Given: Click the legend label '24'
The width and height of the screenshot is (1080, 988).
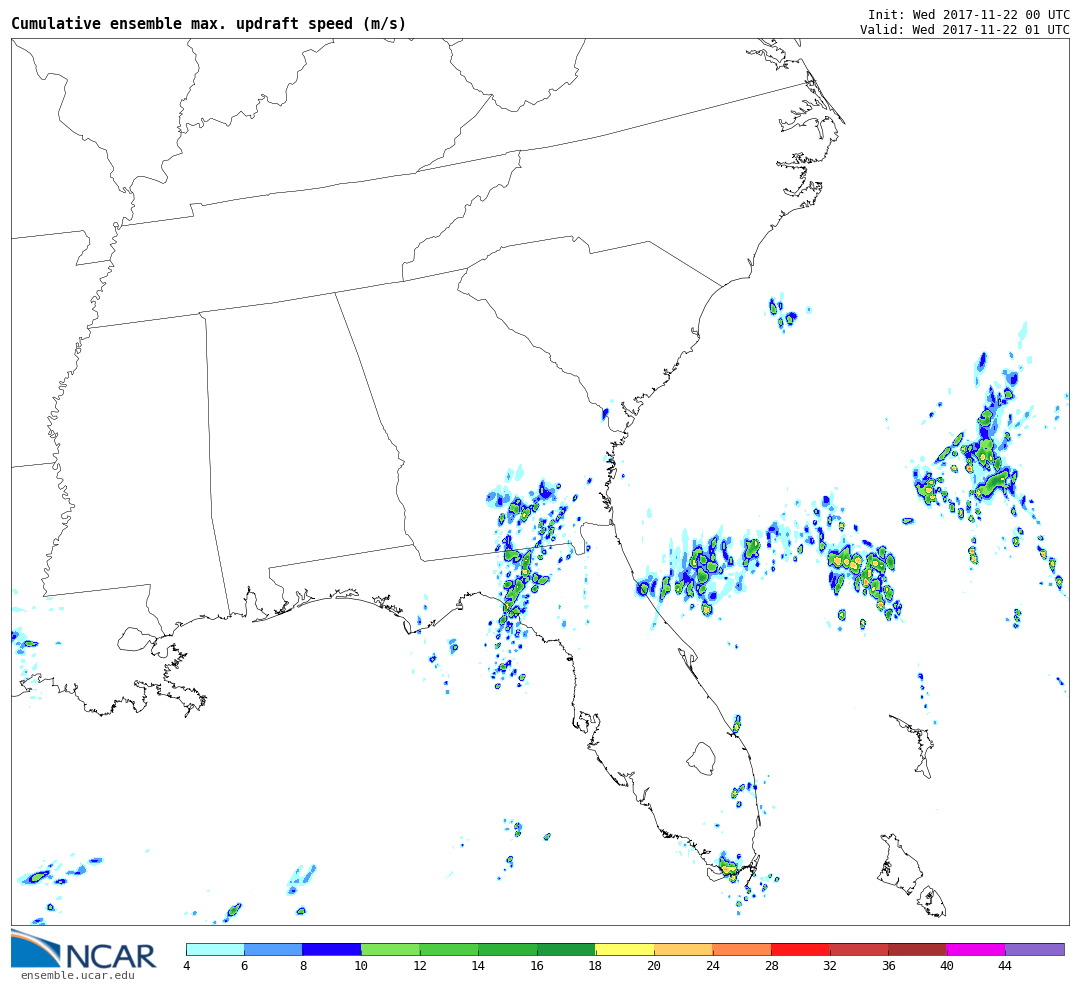Looking at the screenshot, I should (713, 966).
